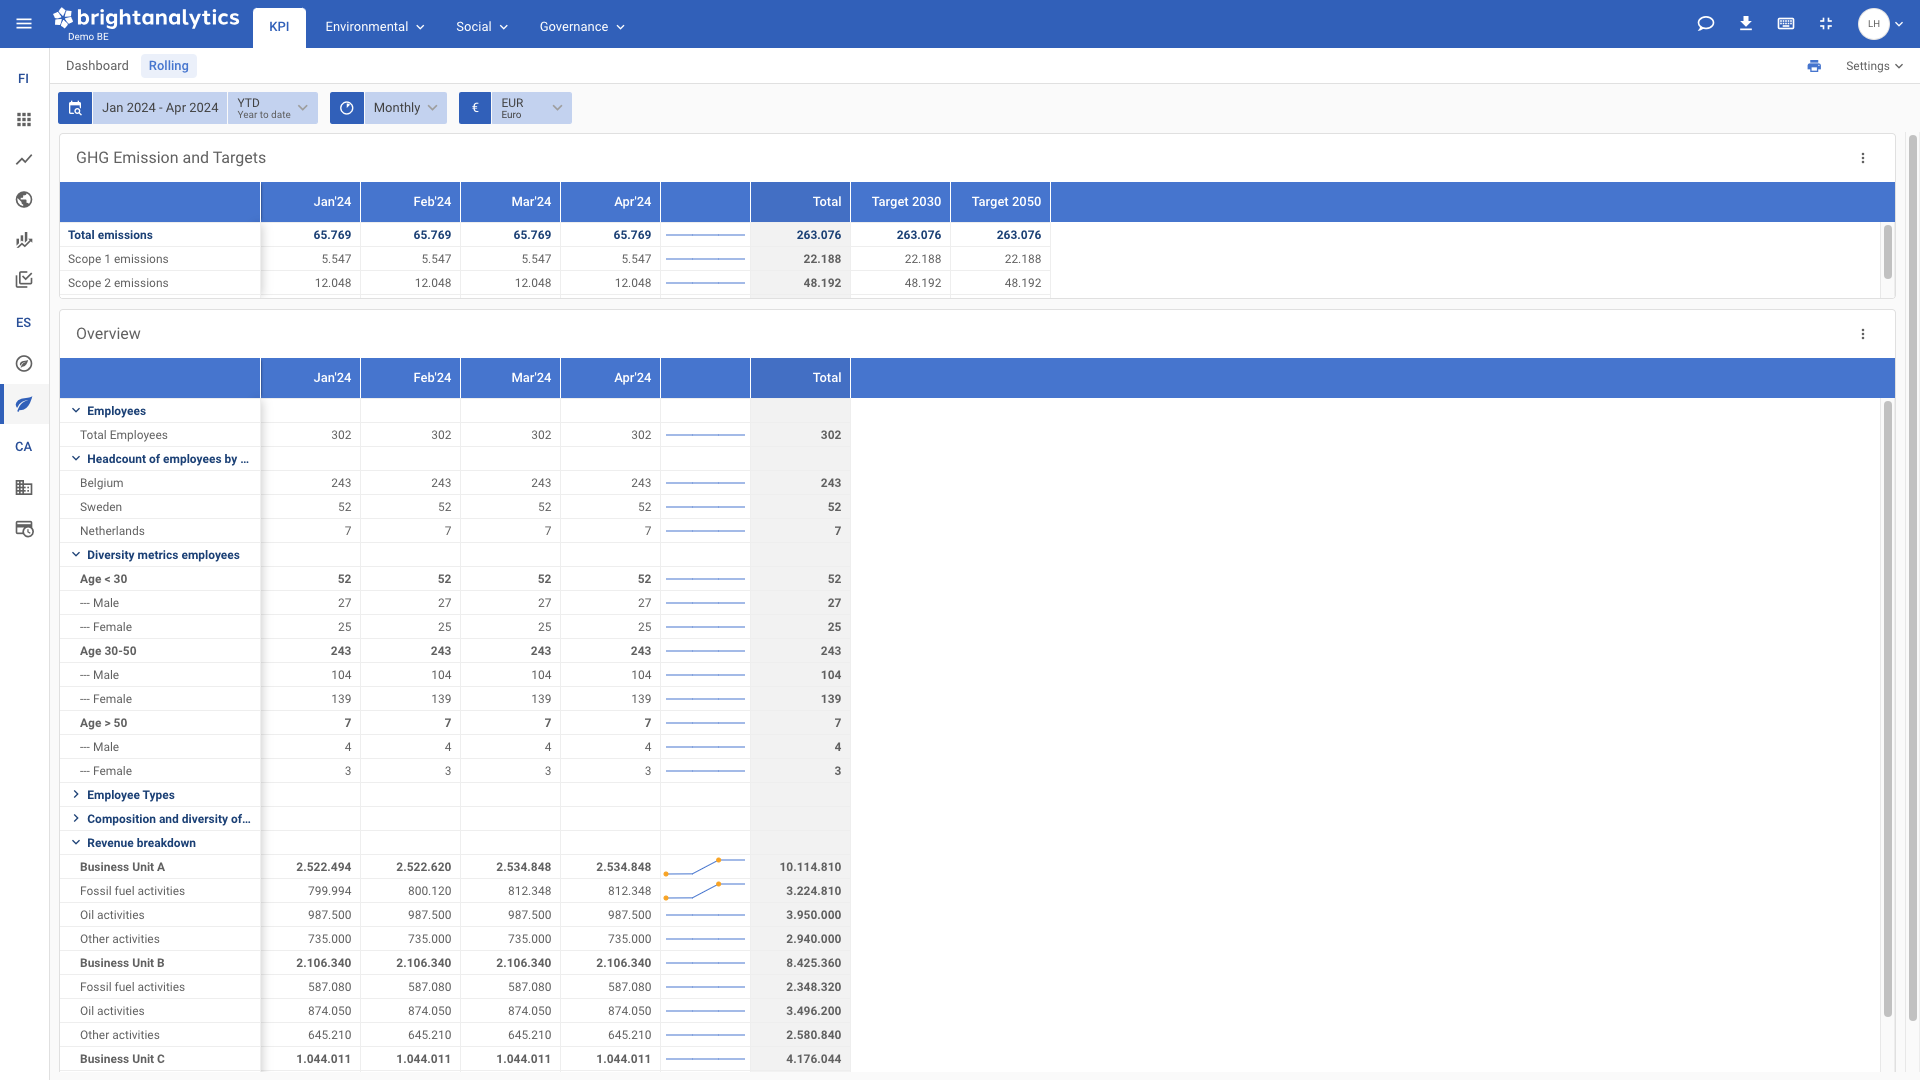1920x1080 pixels.
Task: Expand the Employee Types group
Action: pos(76,795)
